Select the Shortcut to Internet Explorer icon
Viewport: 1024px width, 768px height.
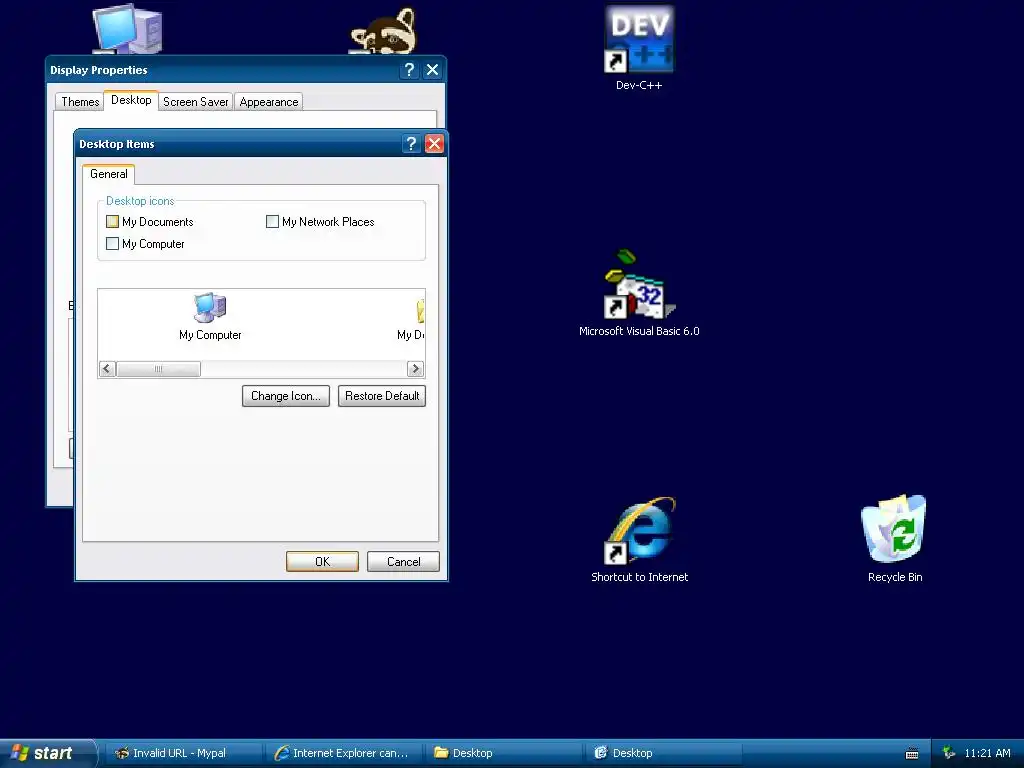coord(639,530)
